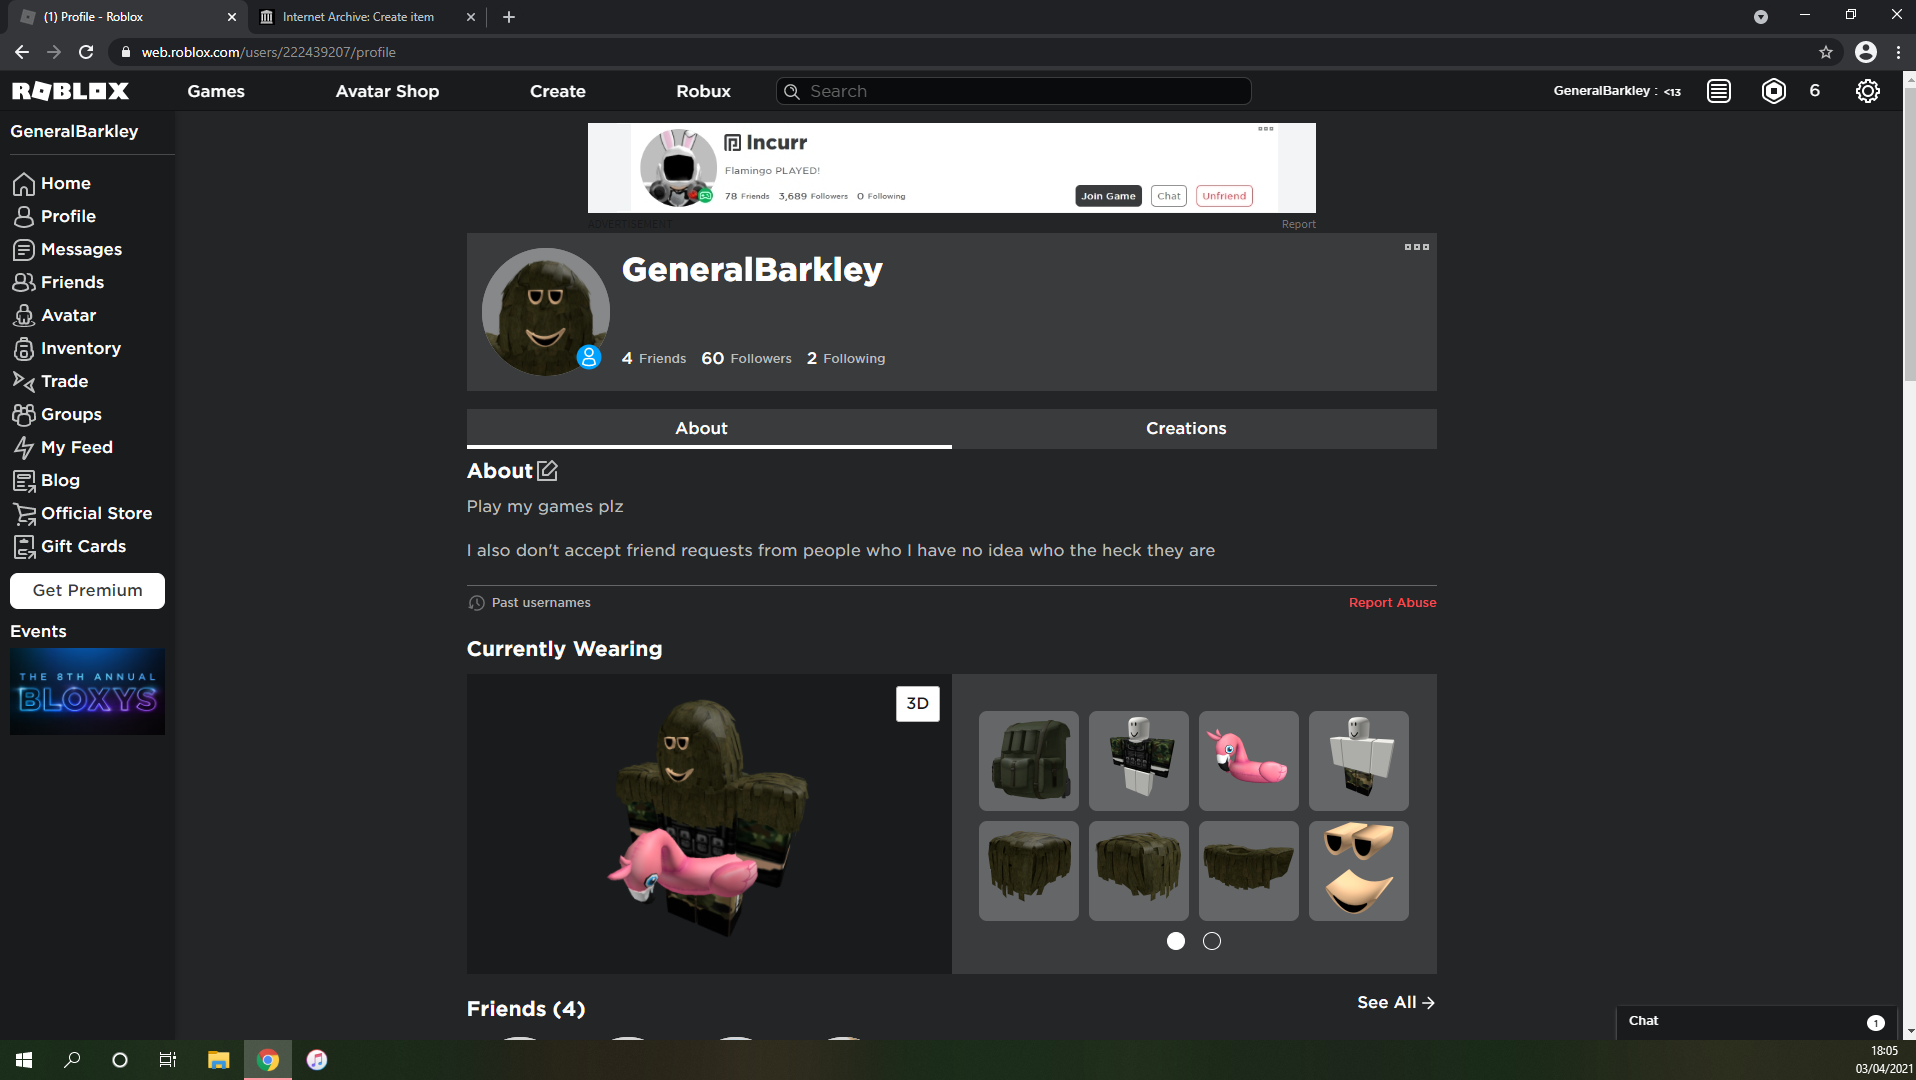
Task: Open profile options three-dot menu
Action: 1416,247
